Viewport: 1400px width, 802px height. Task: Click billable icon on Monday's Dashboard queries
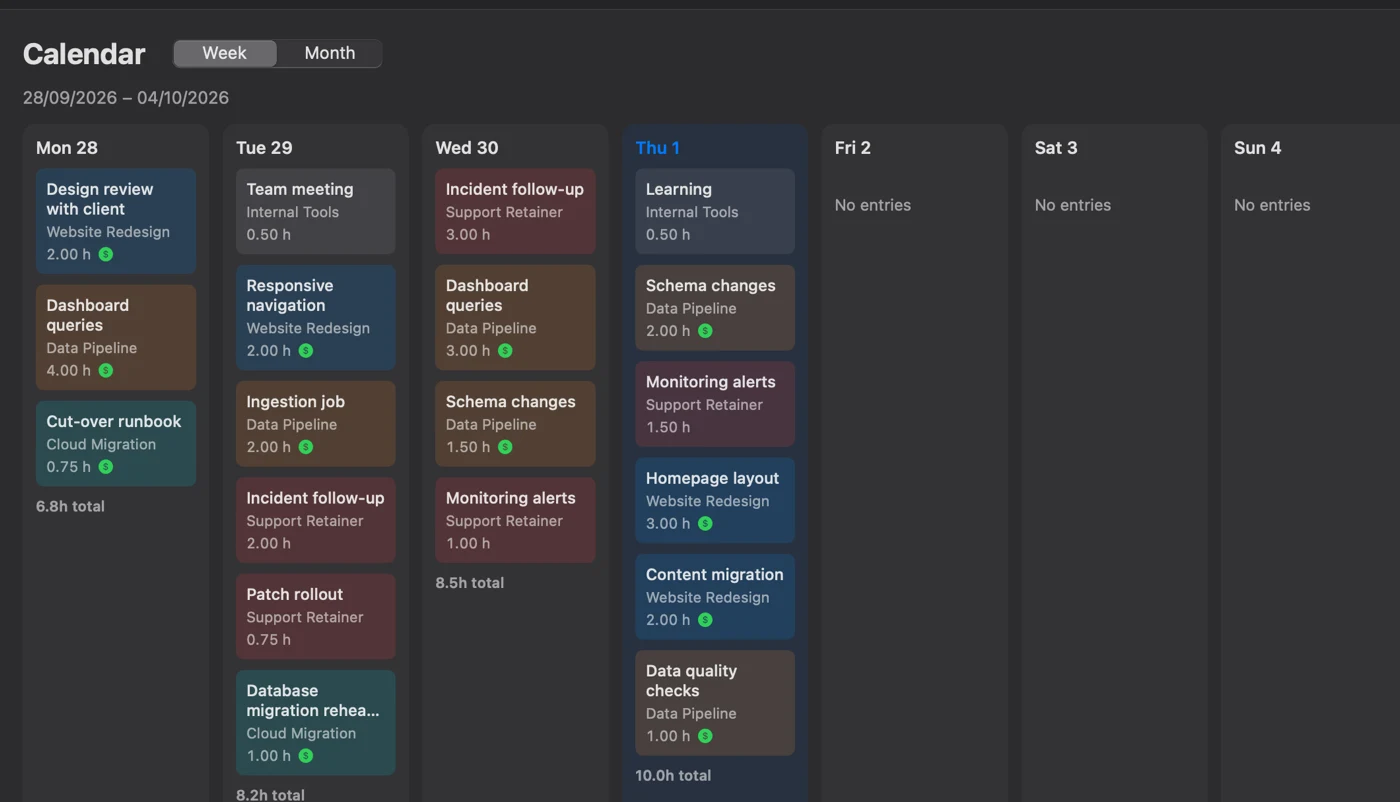tap(106, 370)
